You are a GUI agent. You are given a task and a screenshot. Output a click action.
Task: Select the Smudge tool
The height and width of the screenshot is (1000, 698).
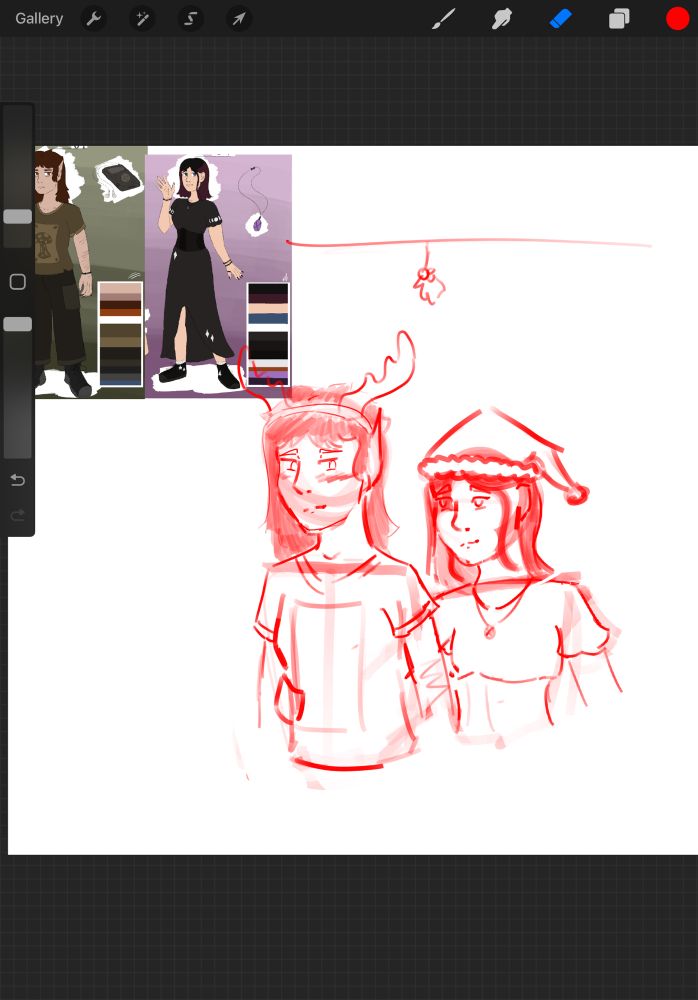(501, 18)
